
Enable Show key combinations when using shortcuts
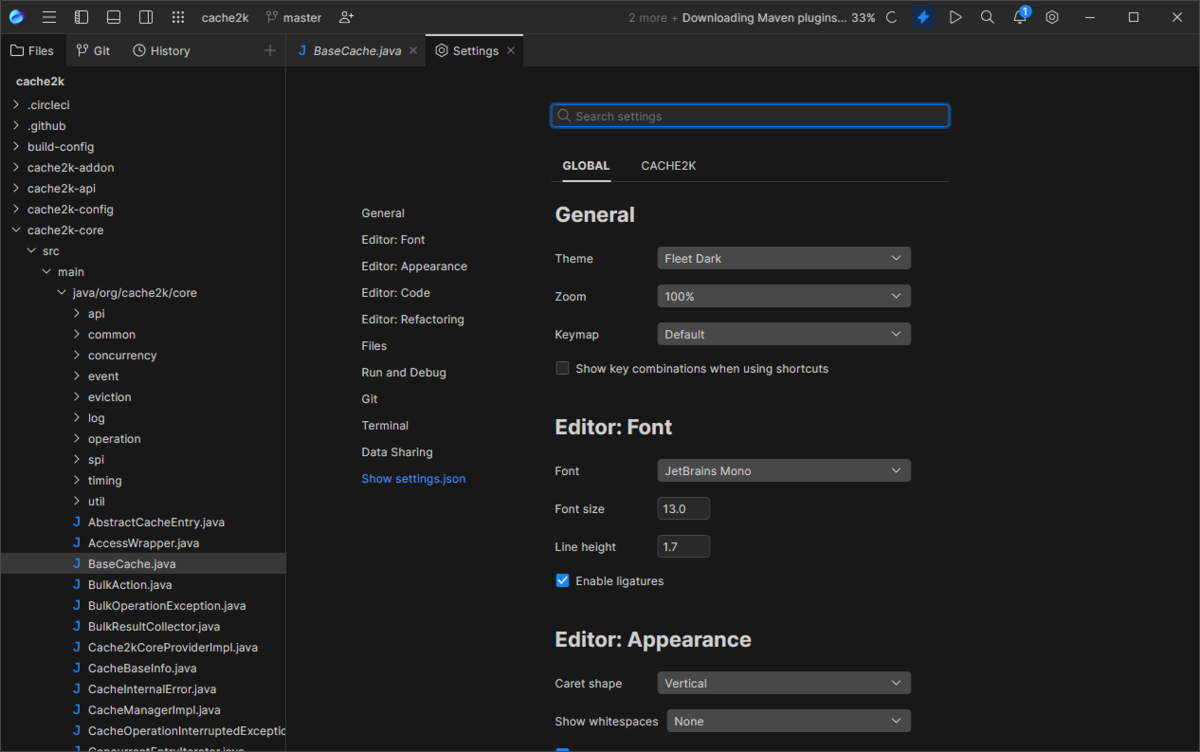[x=562, y=368]
